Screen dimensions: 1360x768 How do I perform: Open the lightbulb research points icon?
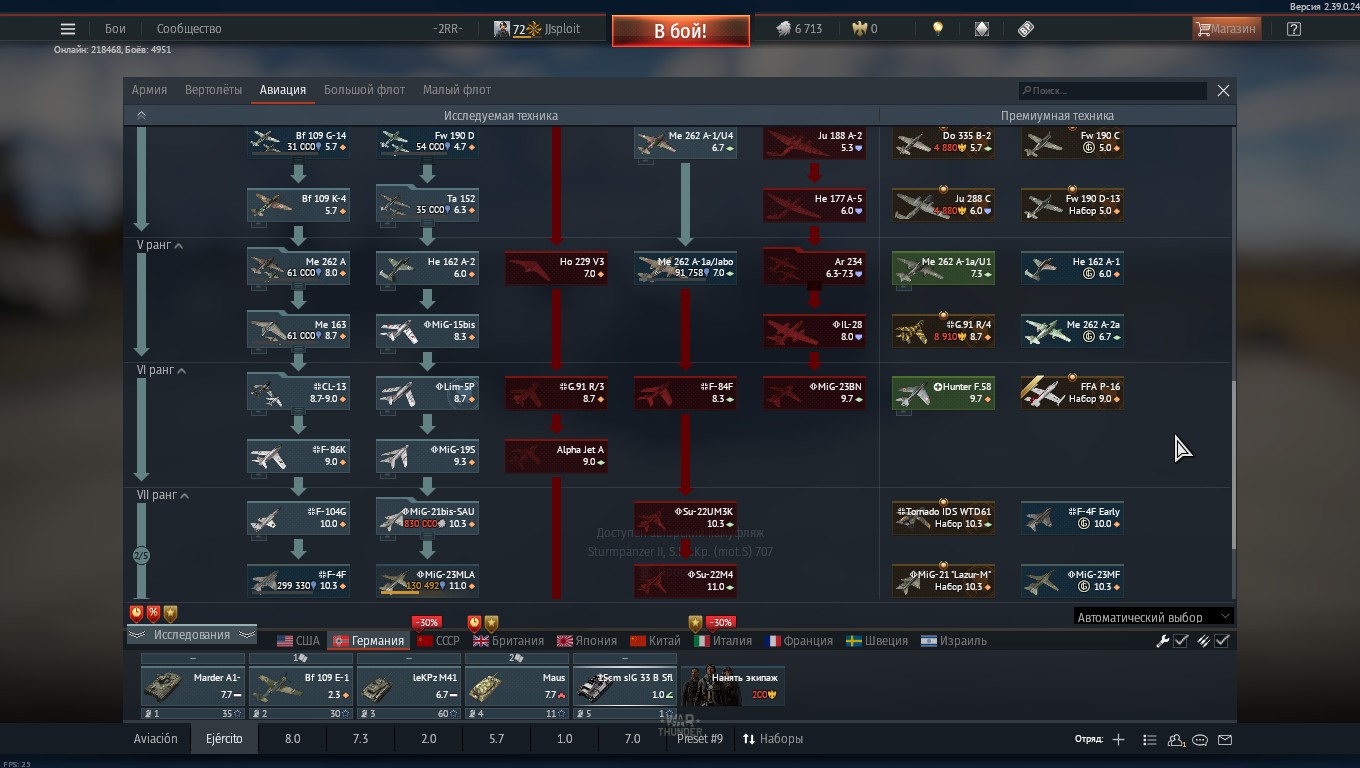click(x=937, y=29)
